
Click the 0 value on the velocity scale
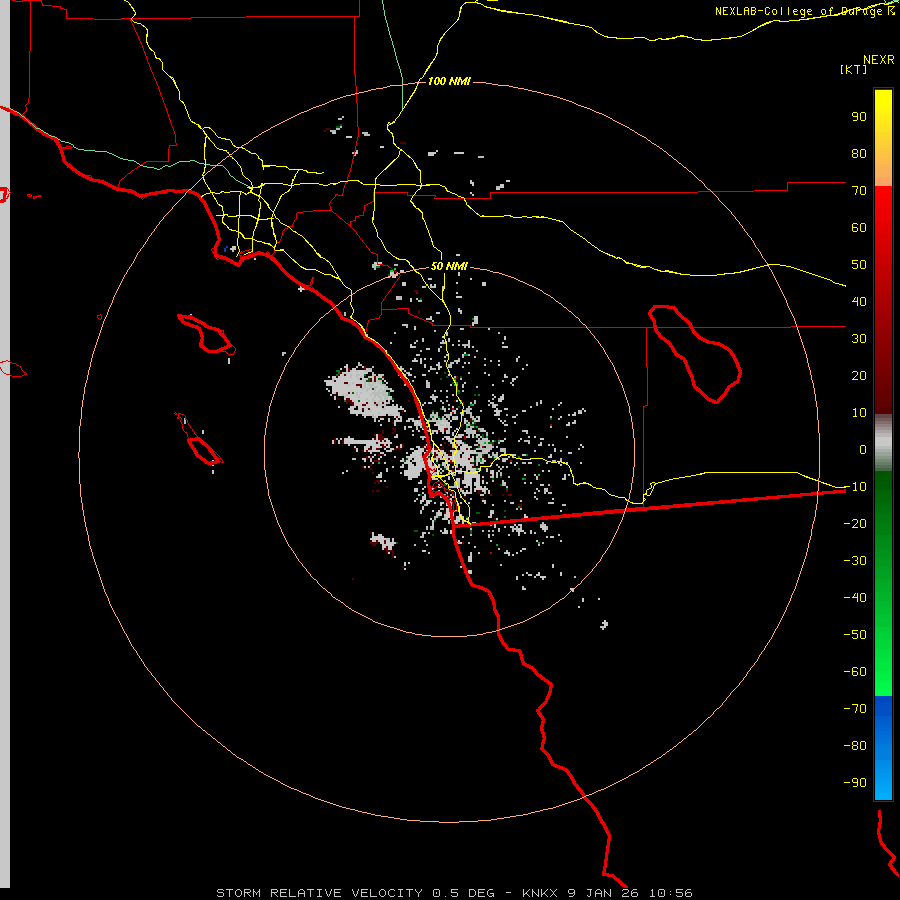tap(863, 450)
